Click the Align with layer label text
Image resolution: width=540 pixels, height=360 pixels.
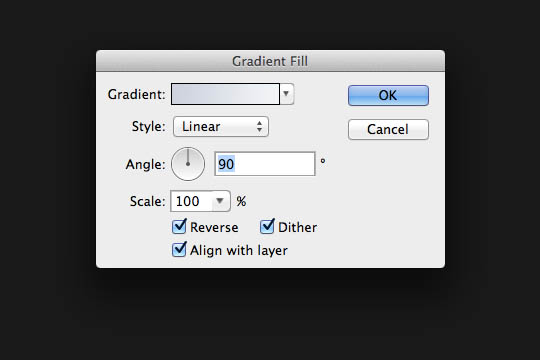tap(239, 250)
